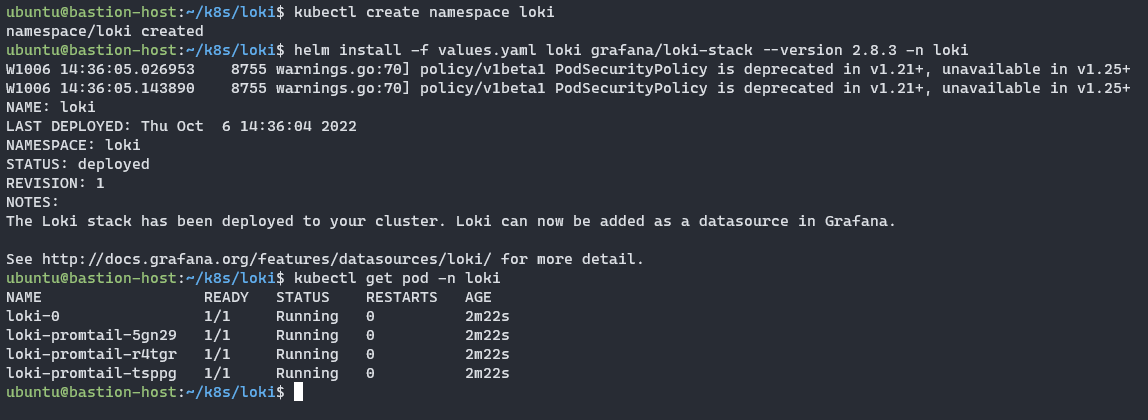Click the "STATUS: deployed" line
Viewport: 1148px width, 420px height.
[x=78, y=164]
